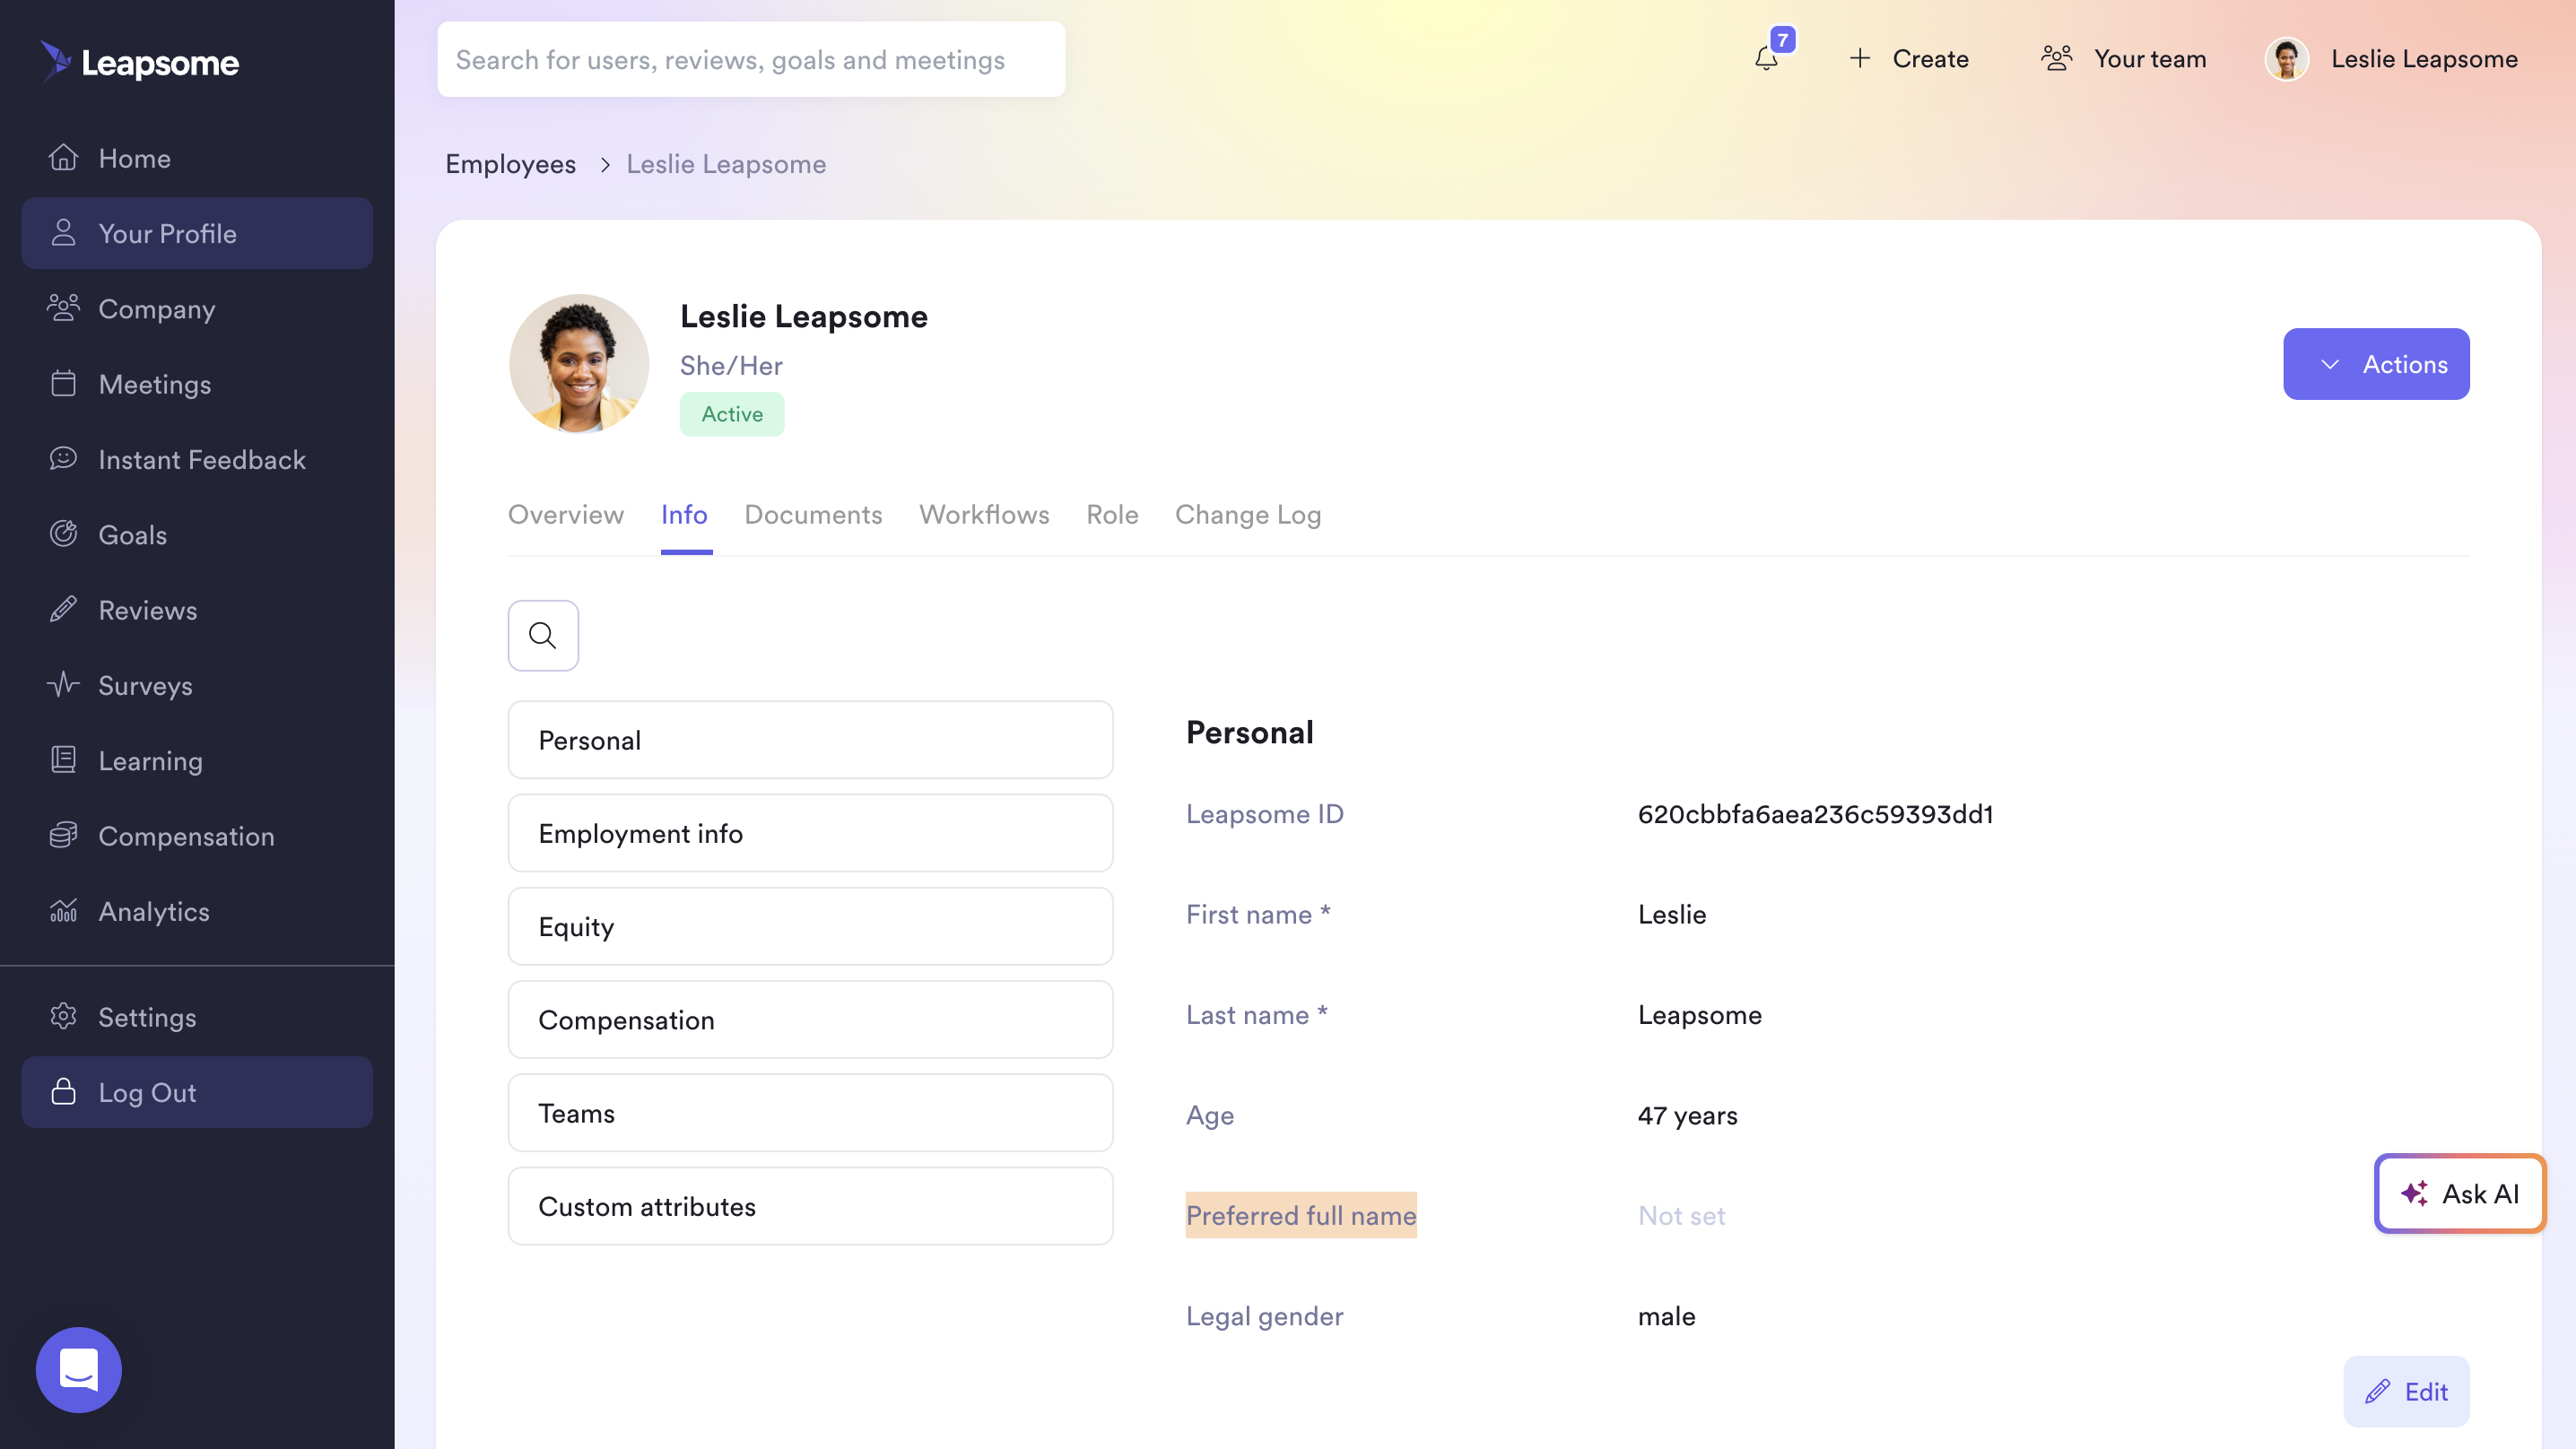Open the Equity section
The width and height of the screenshot is (2576, 1449).
click(810, 926)
